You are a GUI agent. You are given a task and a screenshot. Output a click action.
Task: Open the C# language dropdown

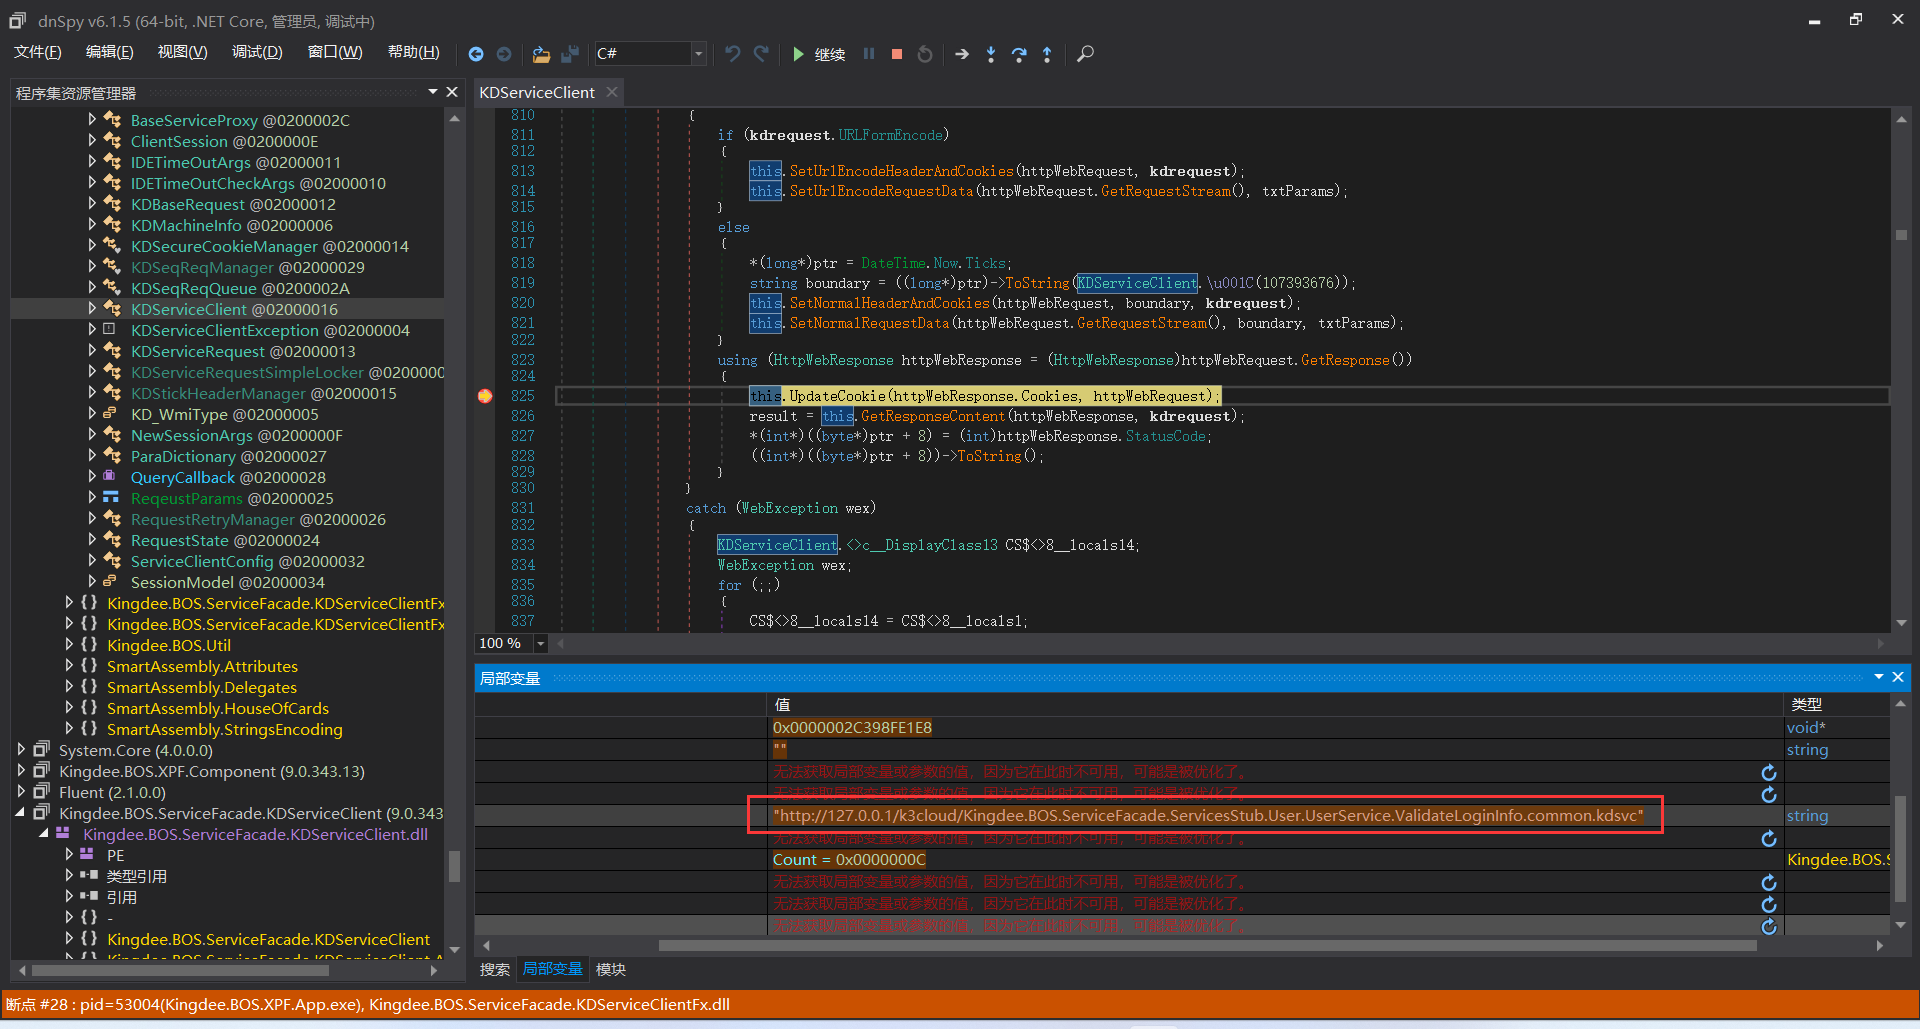(x=698, y=54)
